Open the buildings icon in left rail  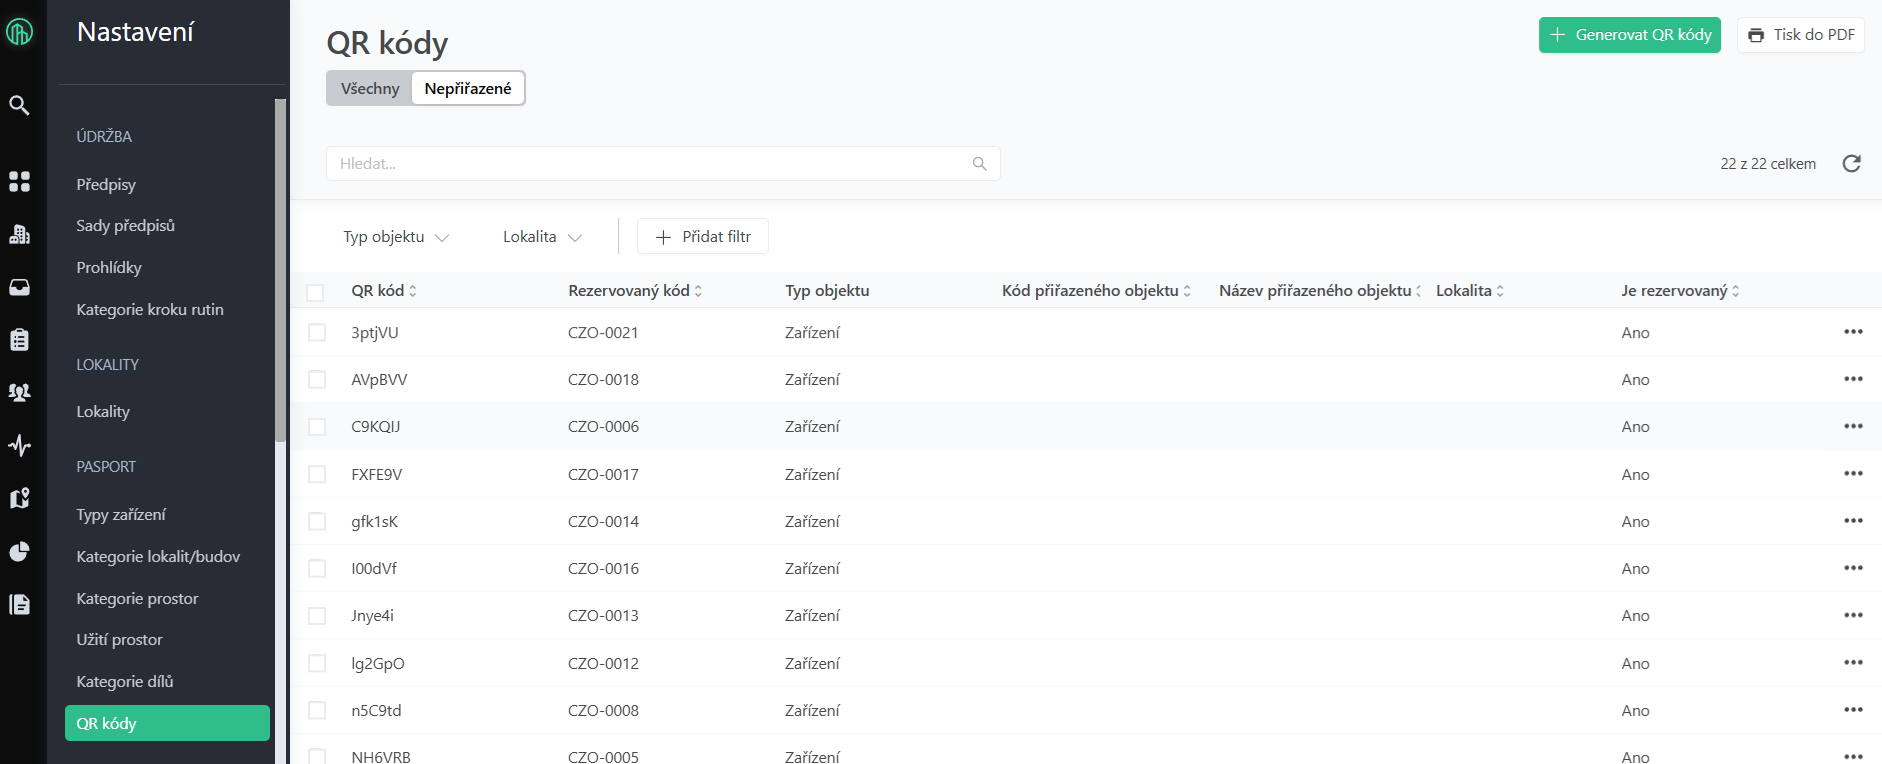click(19, 234)
